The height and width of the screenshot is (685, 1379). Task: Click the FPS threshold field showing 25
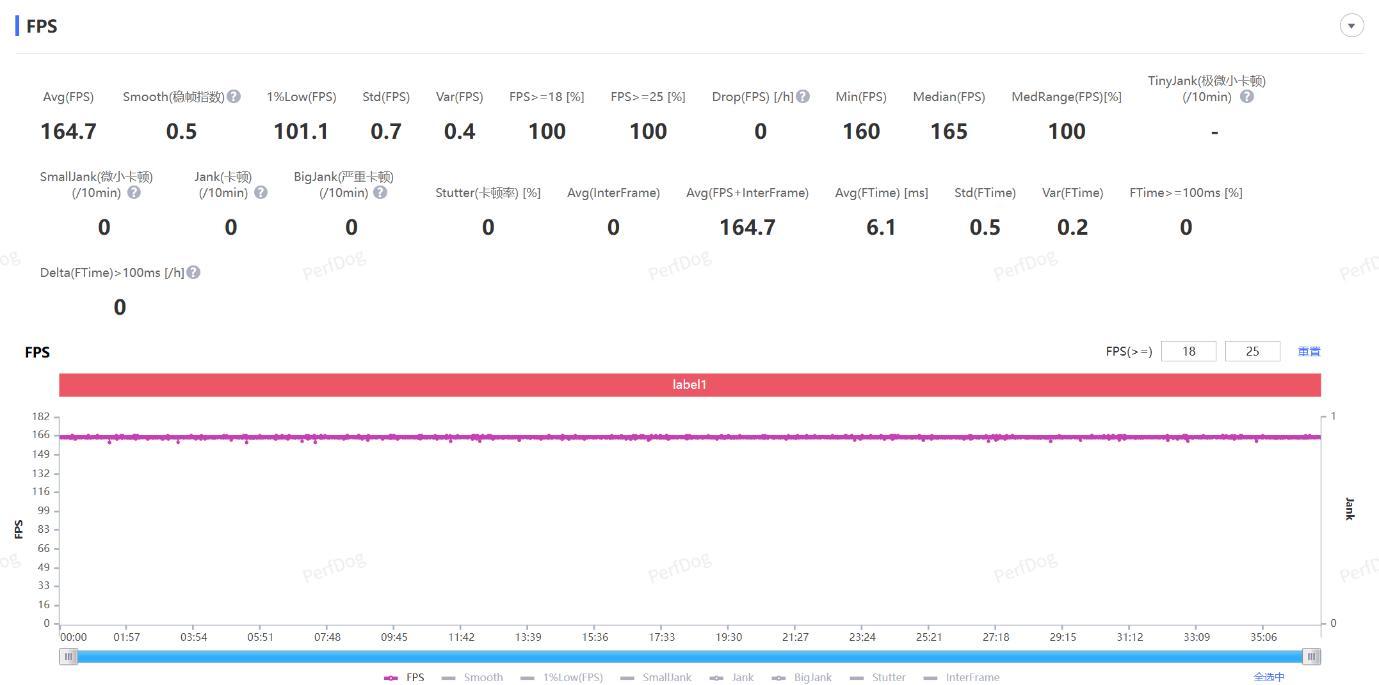(1252, 351)
